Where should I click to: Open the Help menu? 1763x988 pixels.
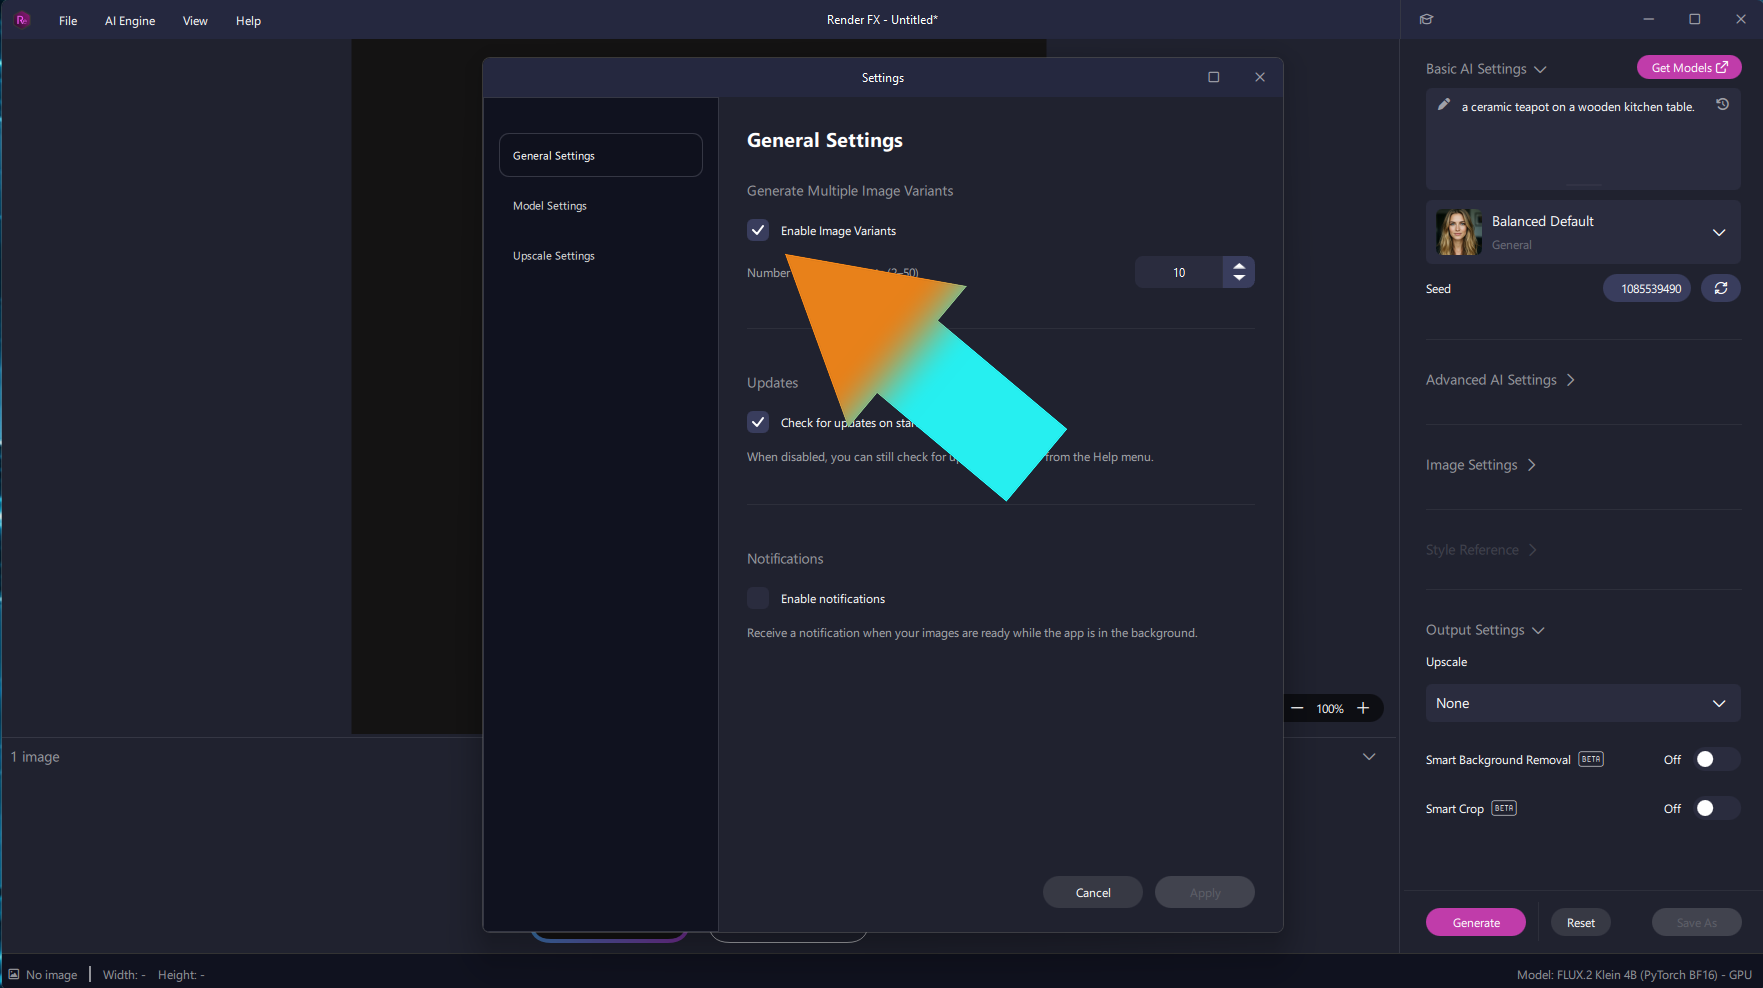[248, 20]
